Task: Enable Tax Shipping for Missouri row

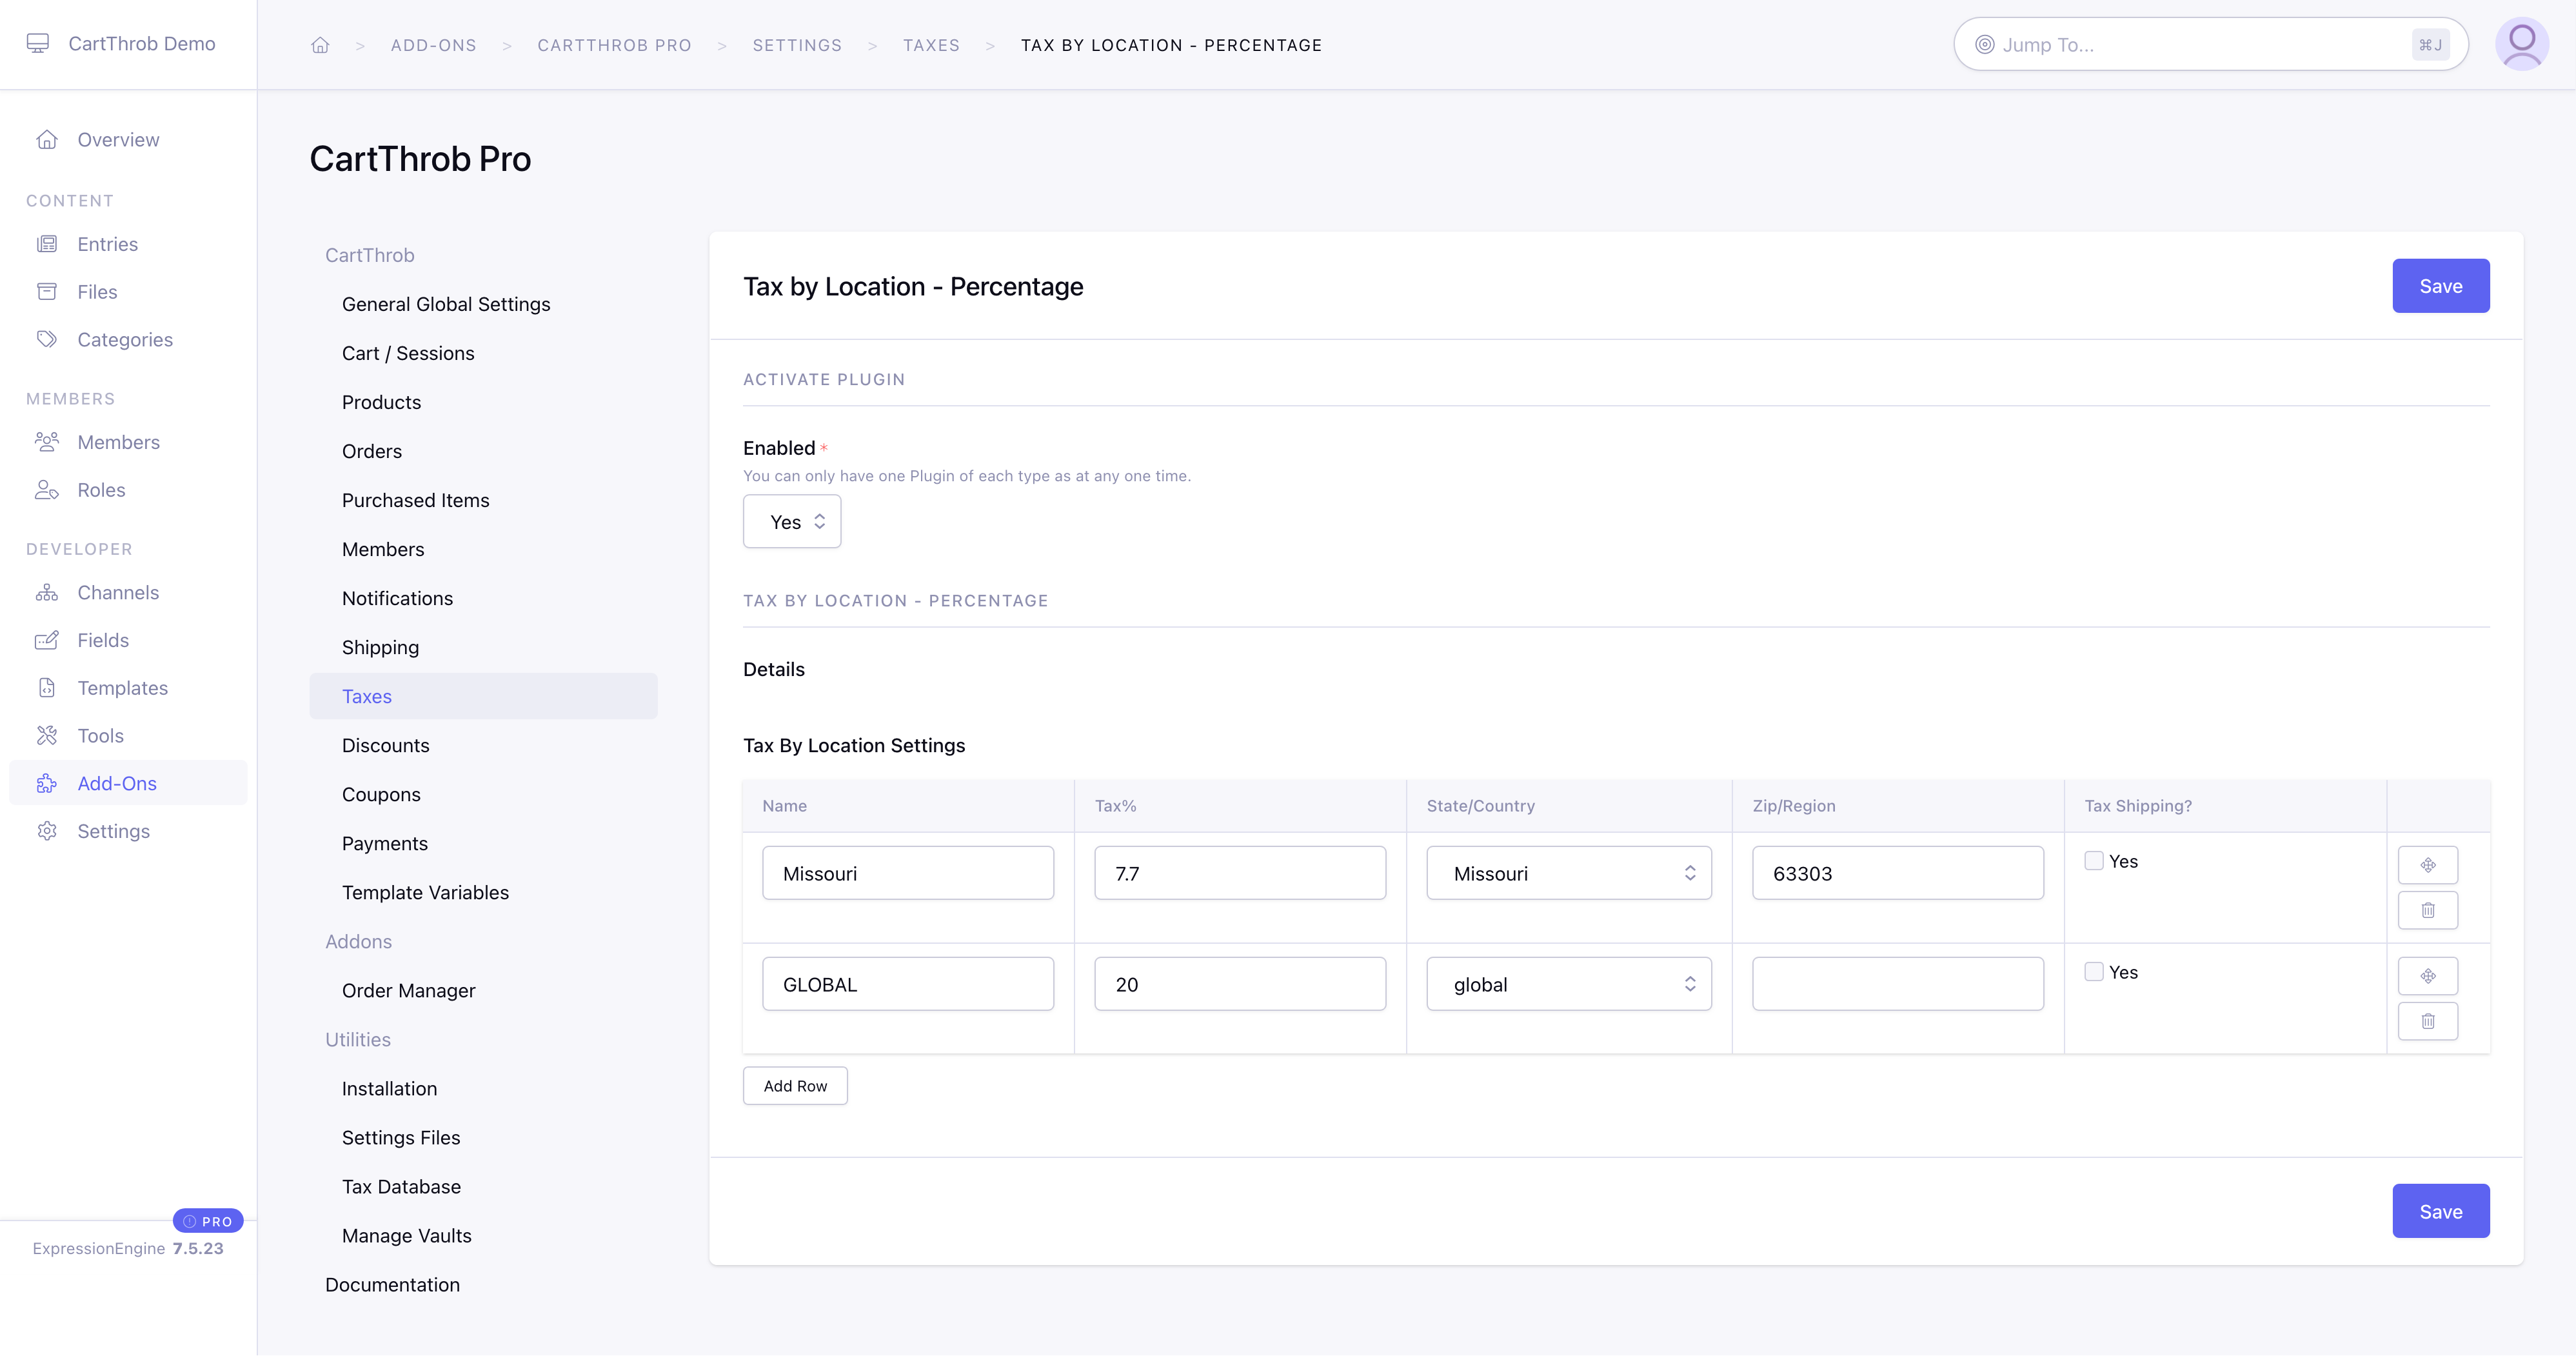Action: click(2093, 861)
